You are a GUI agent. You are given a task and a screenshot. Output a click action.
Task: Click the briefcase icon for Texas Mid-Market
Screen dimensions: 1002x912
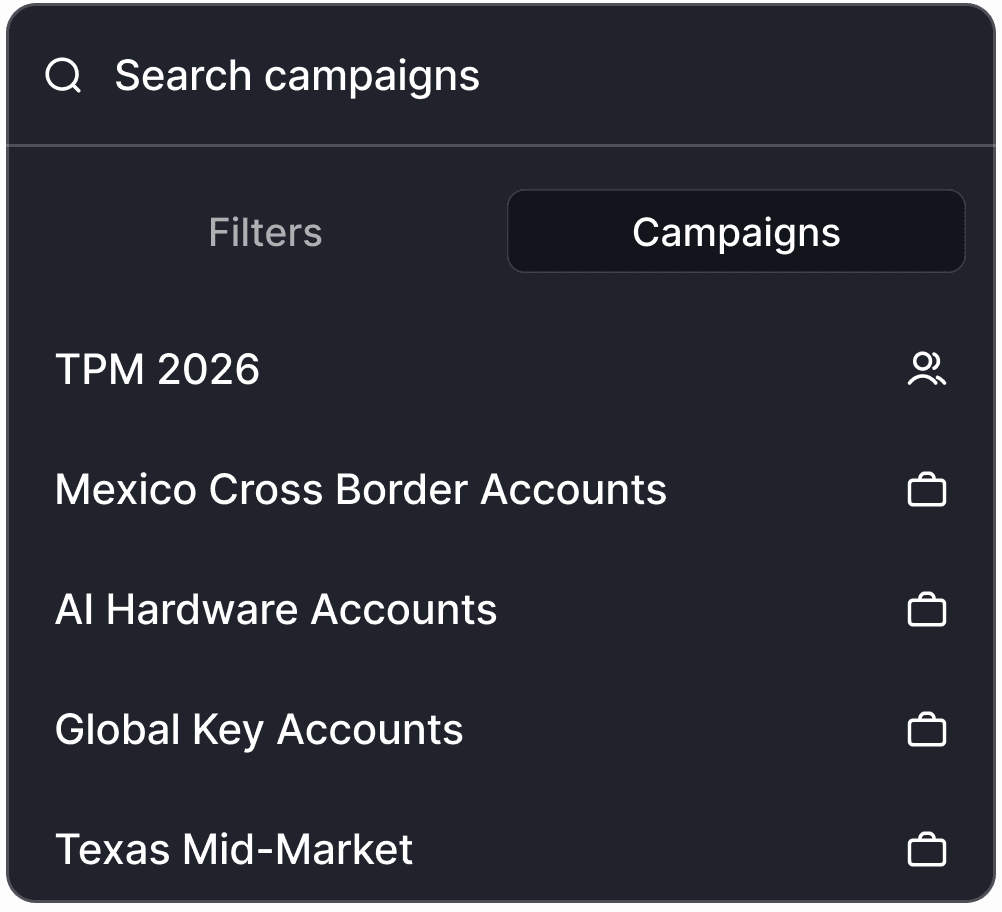click(x=927, y=849)
